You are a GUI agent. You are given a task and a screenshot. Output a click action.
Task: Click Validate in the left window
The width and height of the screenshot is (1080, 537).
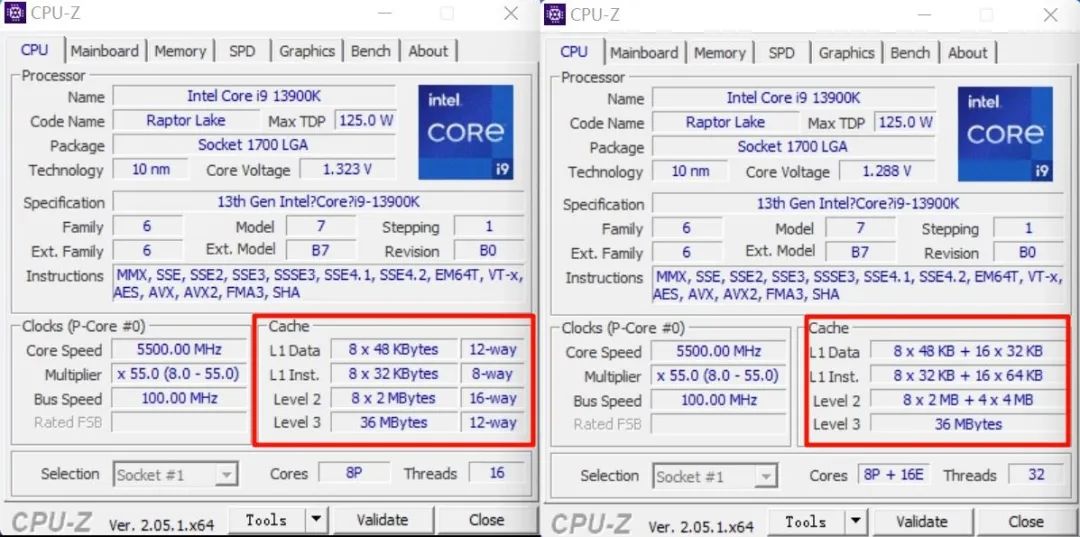382,520
